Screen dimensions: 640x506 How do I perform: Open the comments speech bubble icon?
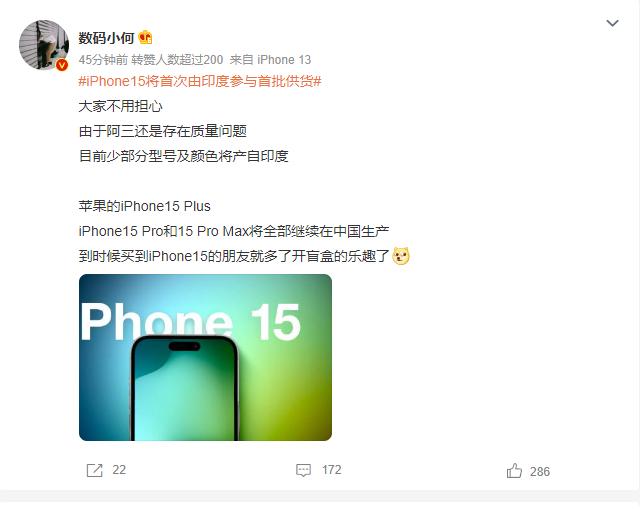coord(303,470)
